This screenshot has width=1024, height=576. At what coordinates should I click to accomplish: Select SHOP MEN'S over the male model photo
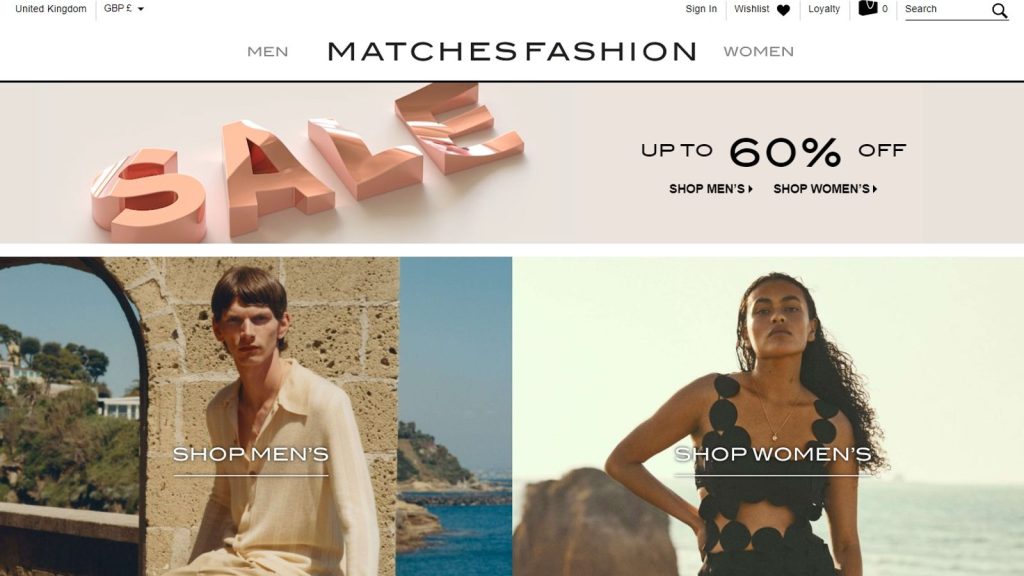pos(251,454)
